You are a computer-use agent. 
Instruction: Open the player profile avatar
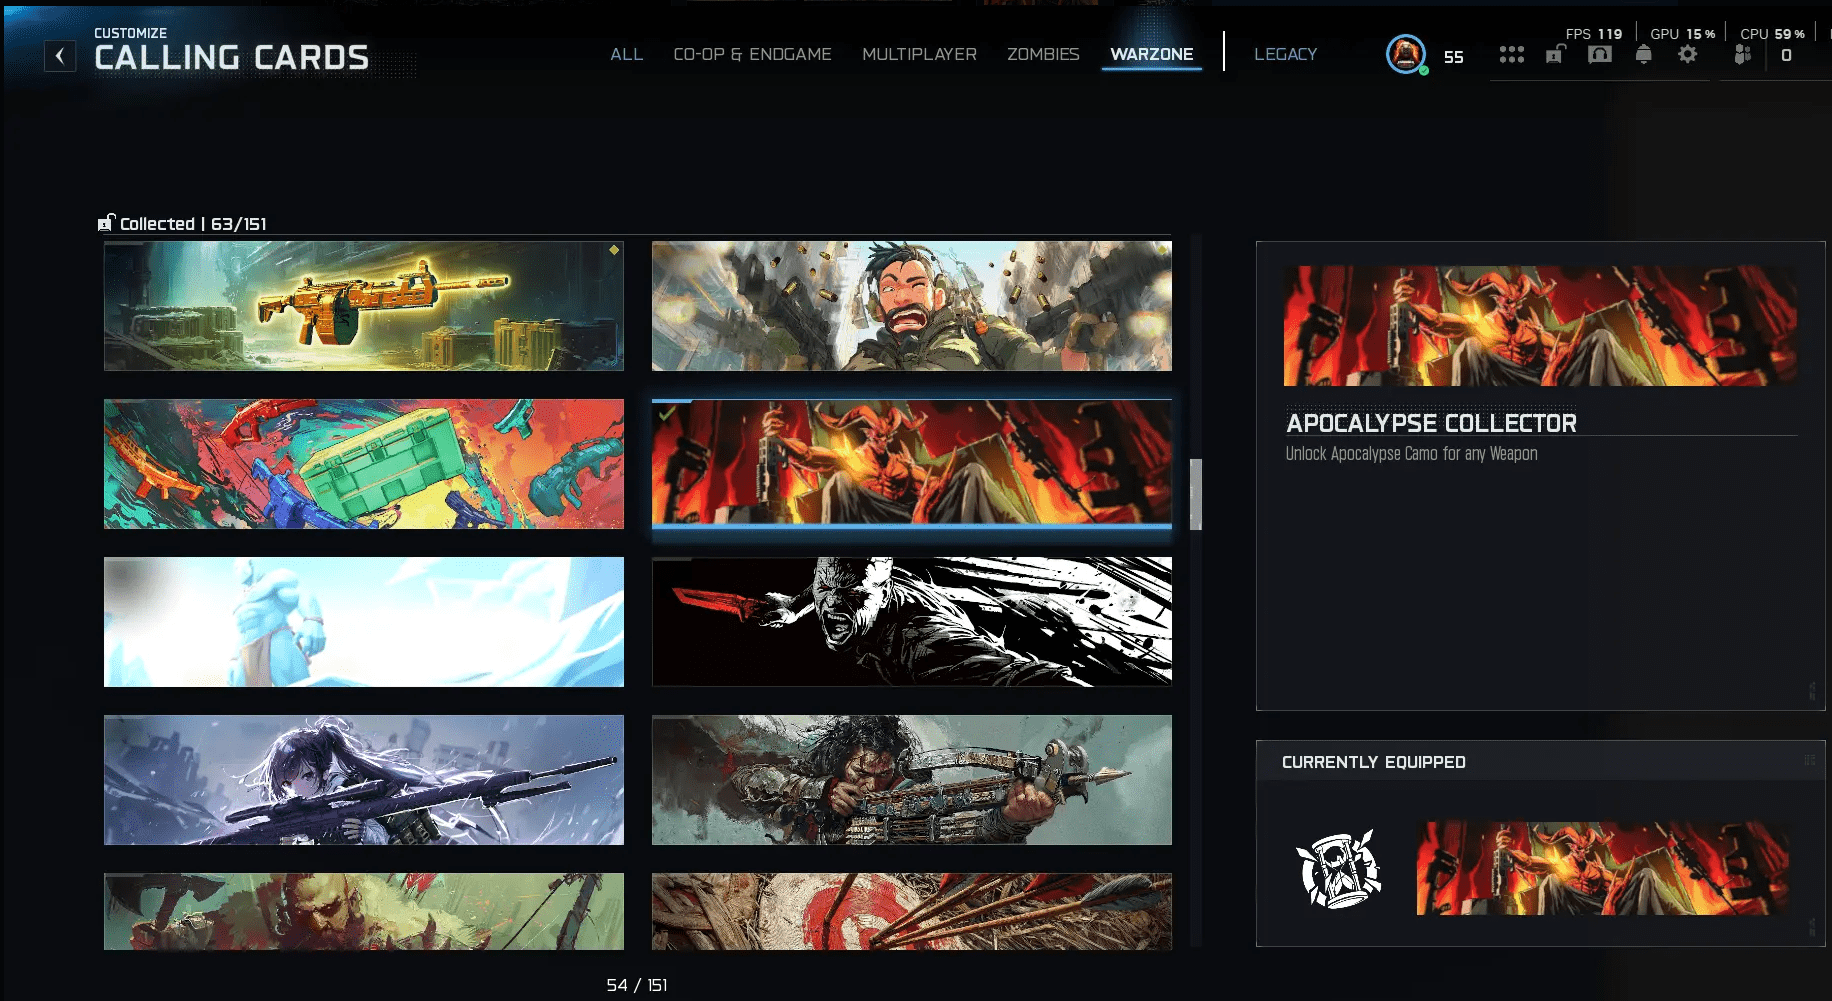click(x=1405, y=54)
